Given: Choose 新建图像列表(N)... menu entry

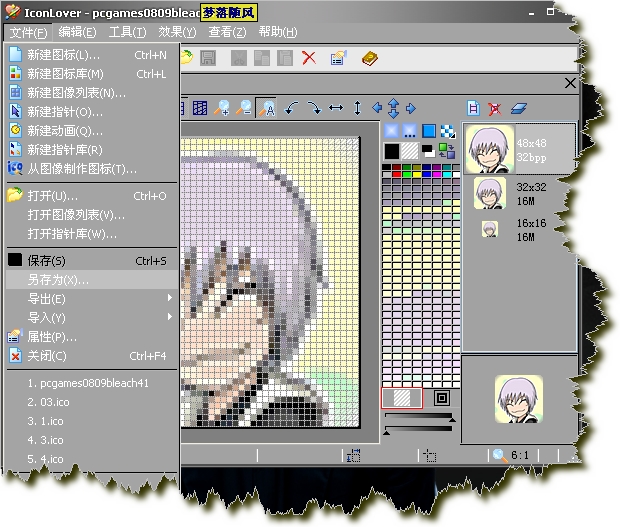Looking at the screenshot, I should point(92,93).
